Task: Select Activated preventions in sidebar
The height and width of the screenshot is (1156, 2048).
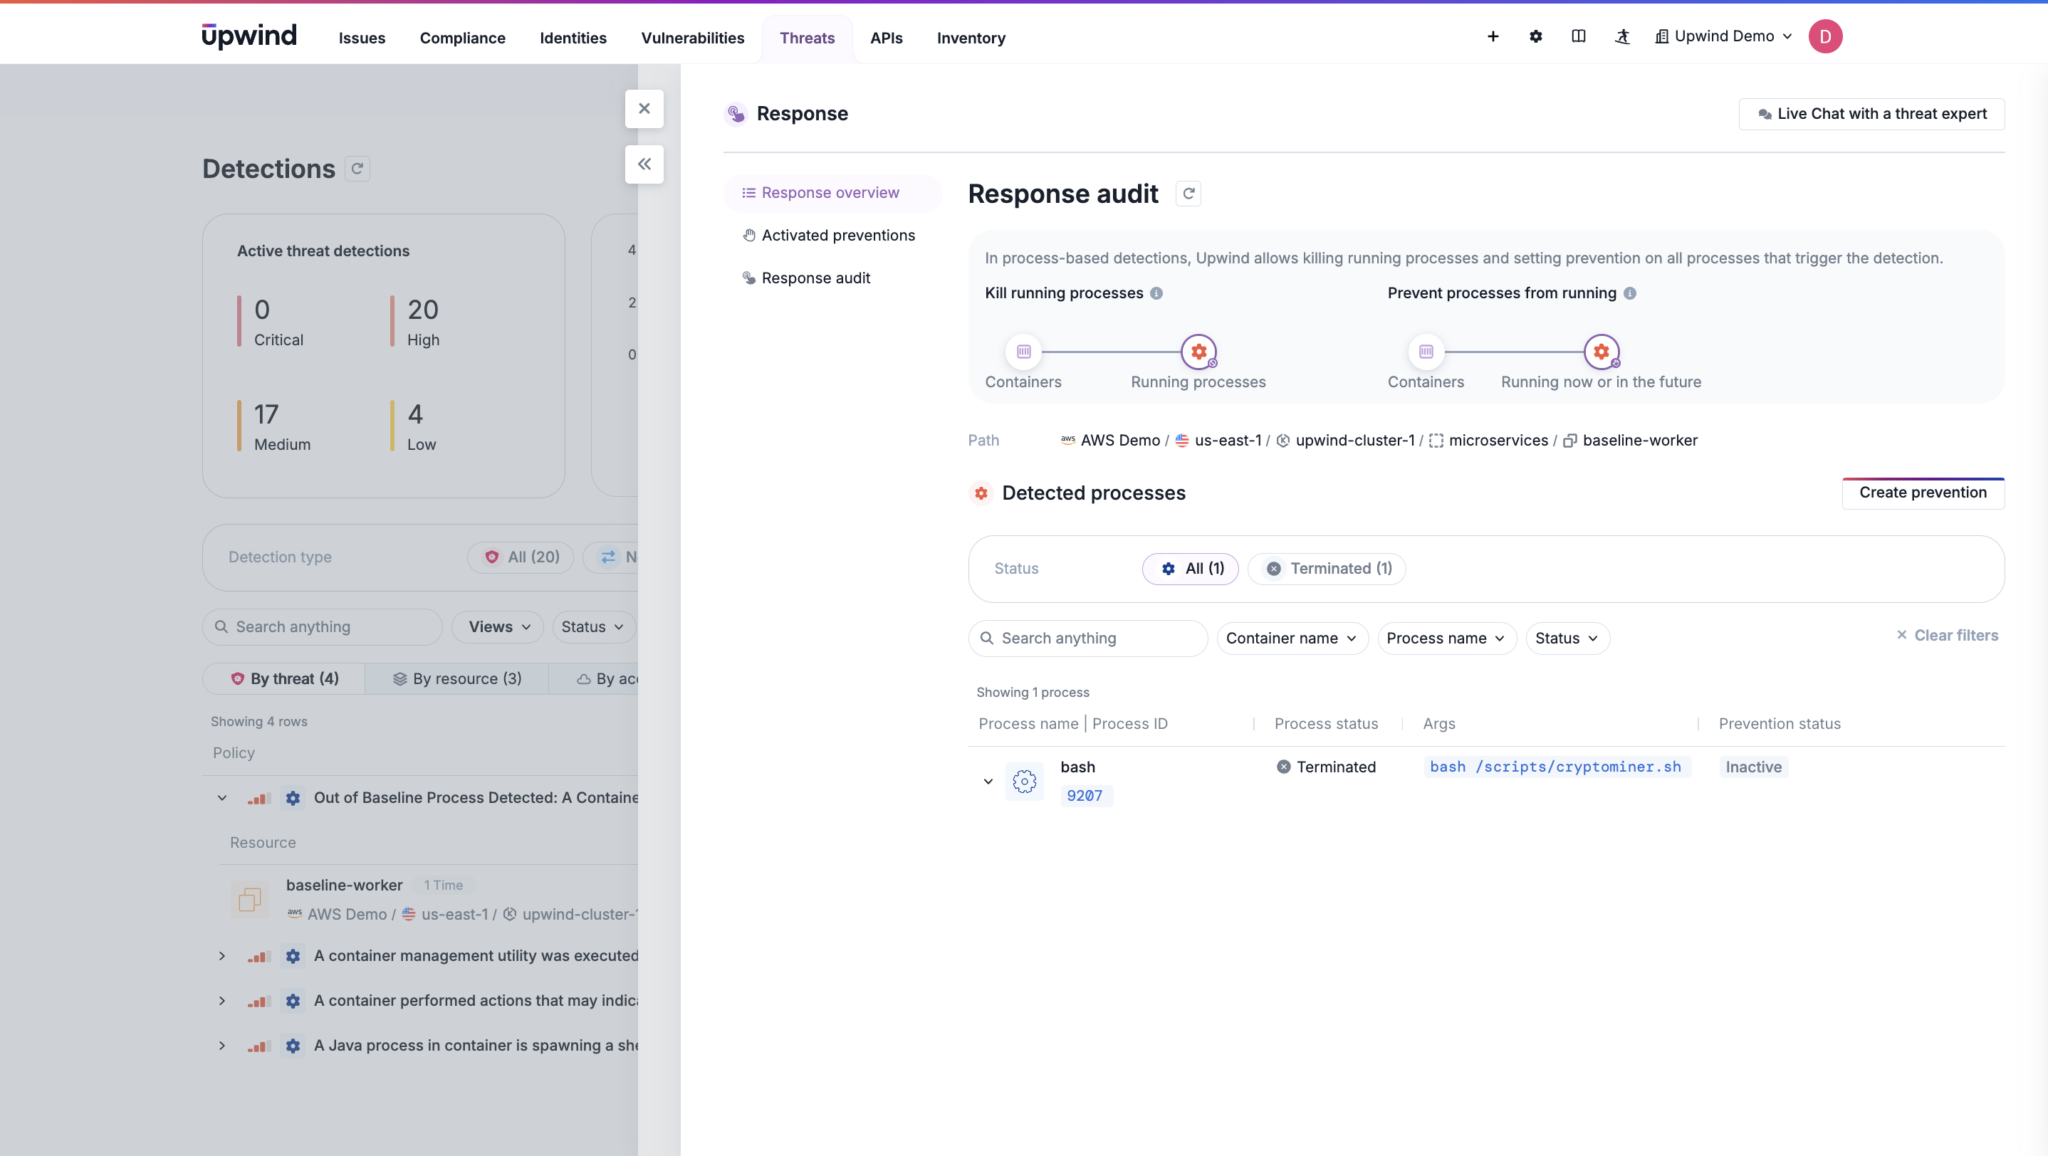Action: click(x=837, y=235)
